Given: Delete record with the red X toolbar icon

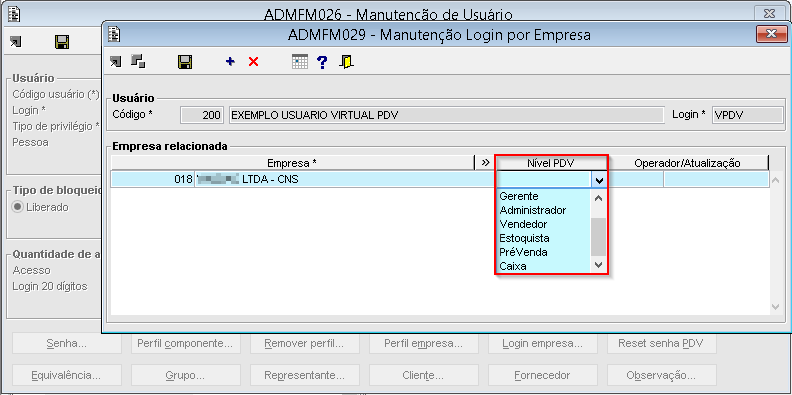Looking at the screenshot, I should tap(254, 62).
